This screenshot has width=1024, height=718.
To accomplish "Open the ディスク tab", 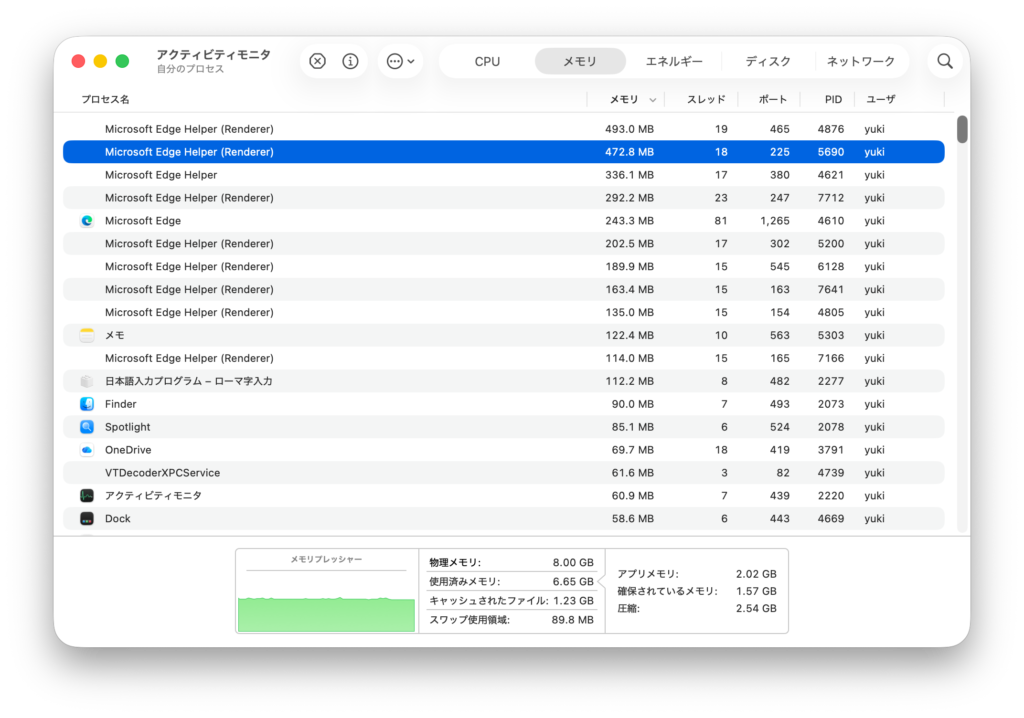I will [x=768, y=61].
